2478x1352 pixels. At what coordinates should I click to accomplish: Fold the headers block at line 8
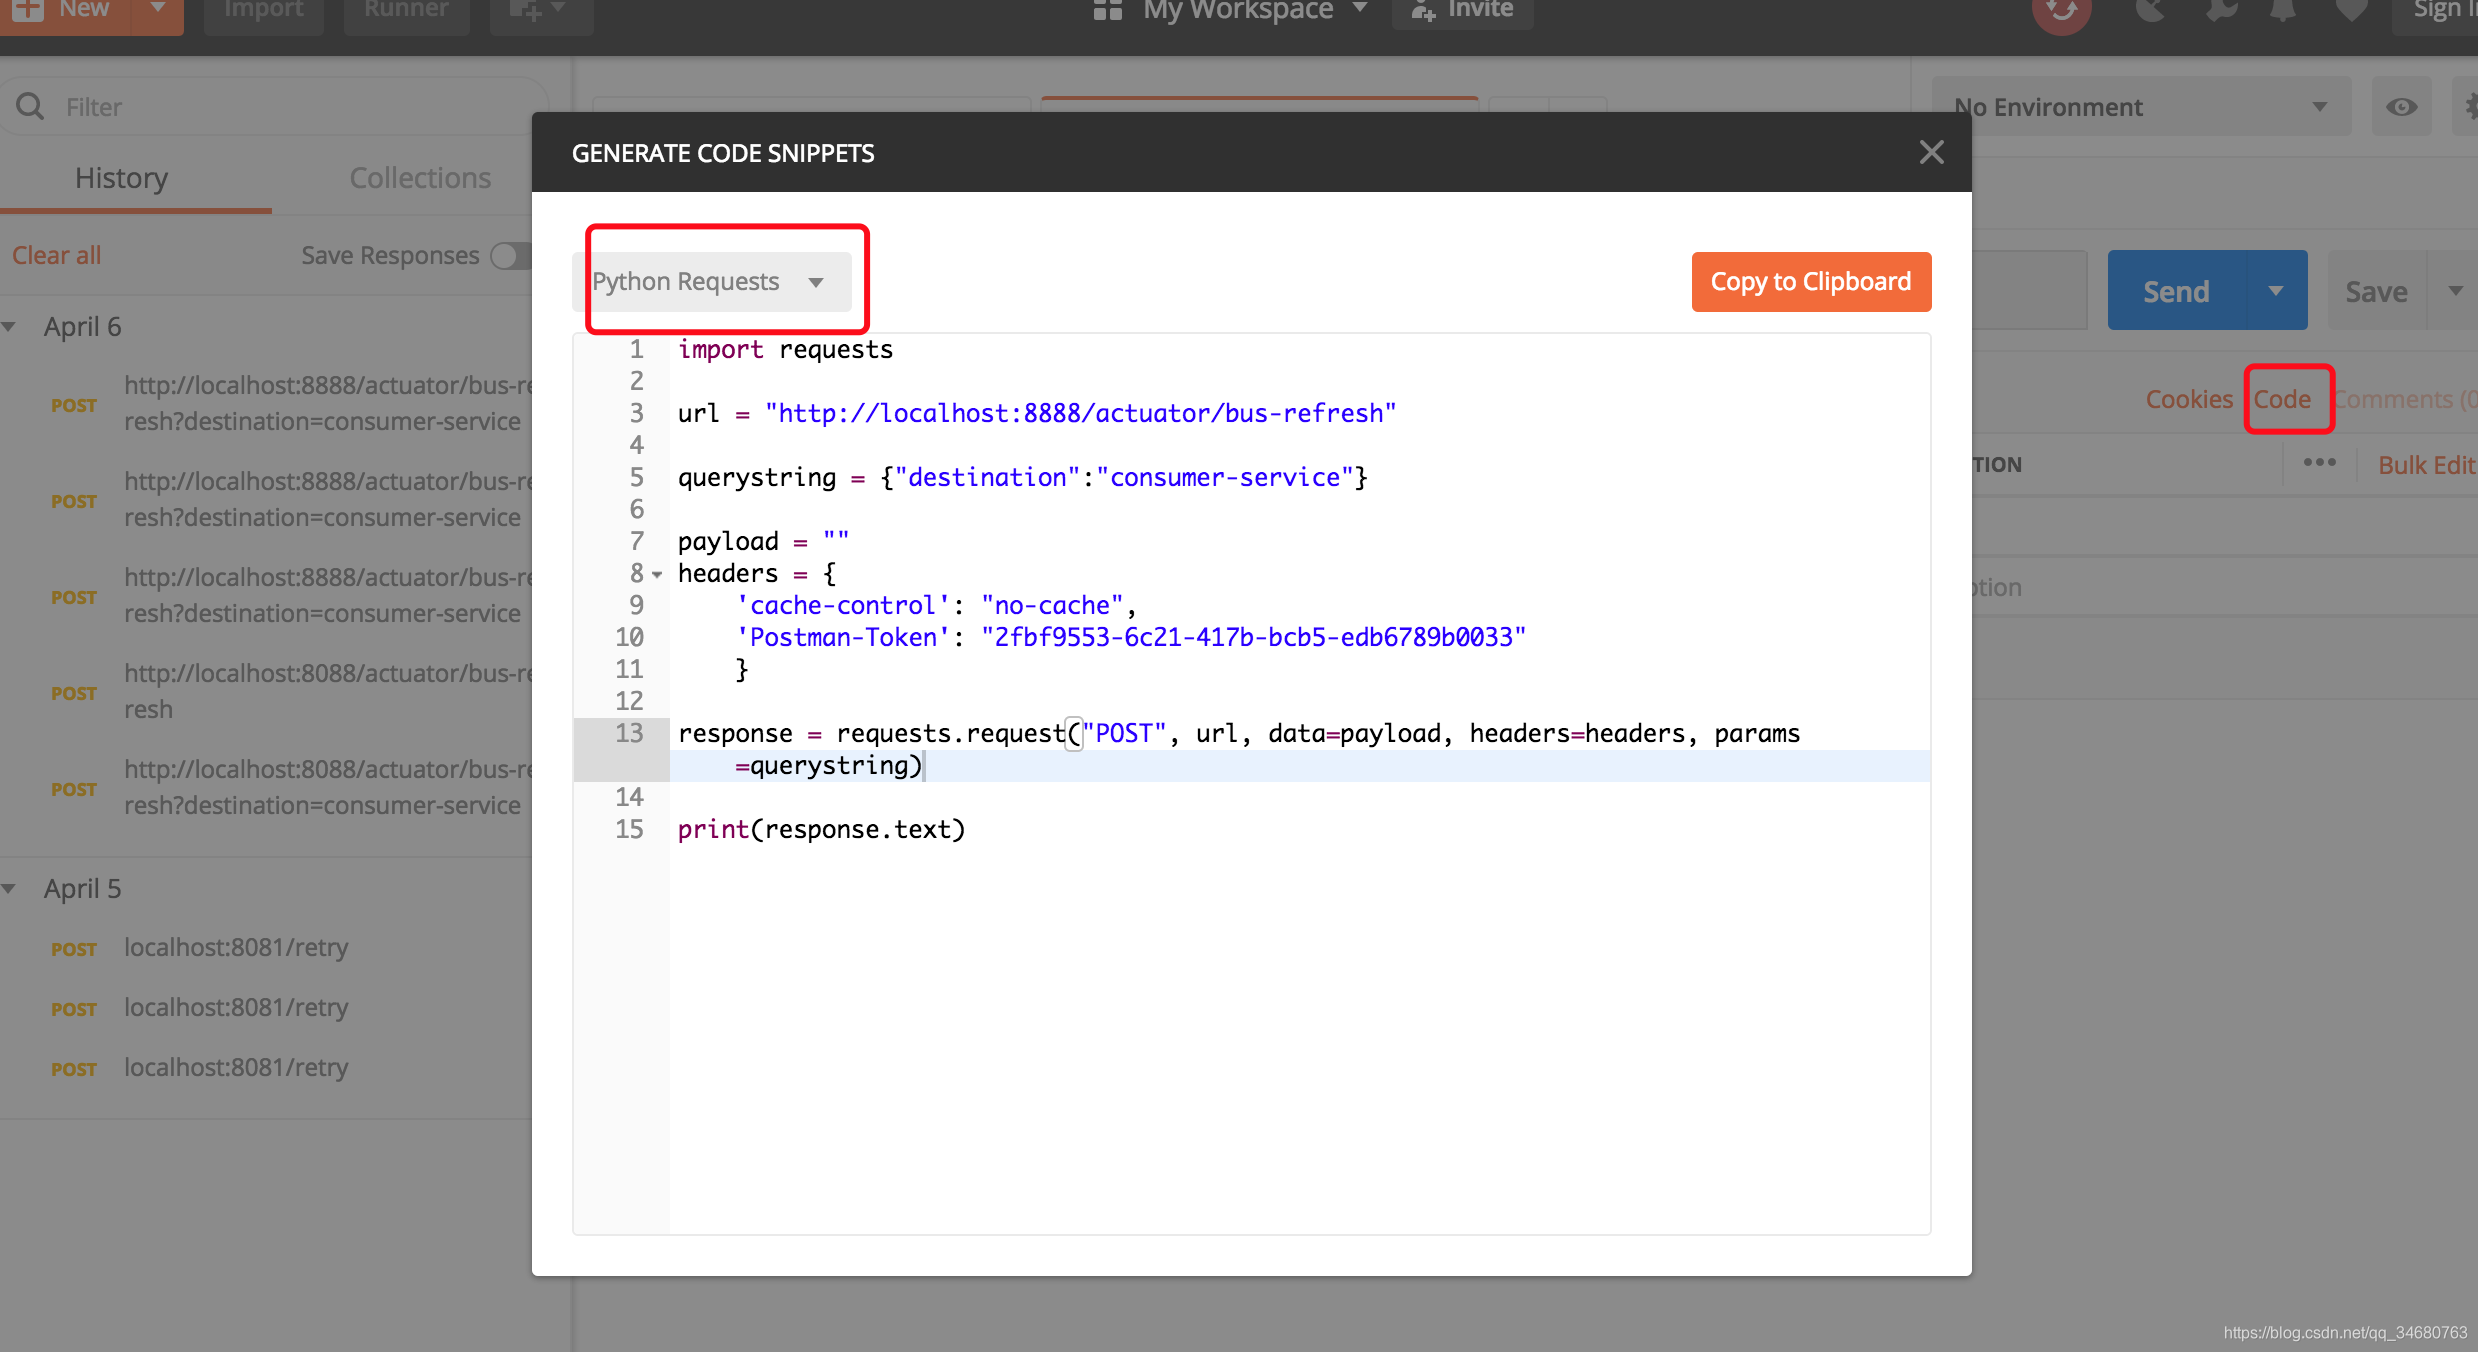coord(657,575)
